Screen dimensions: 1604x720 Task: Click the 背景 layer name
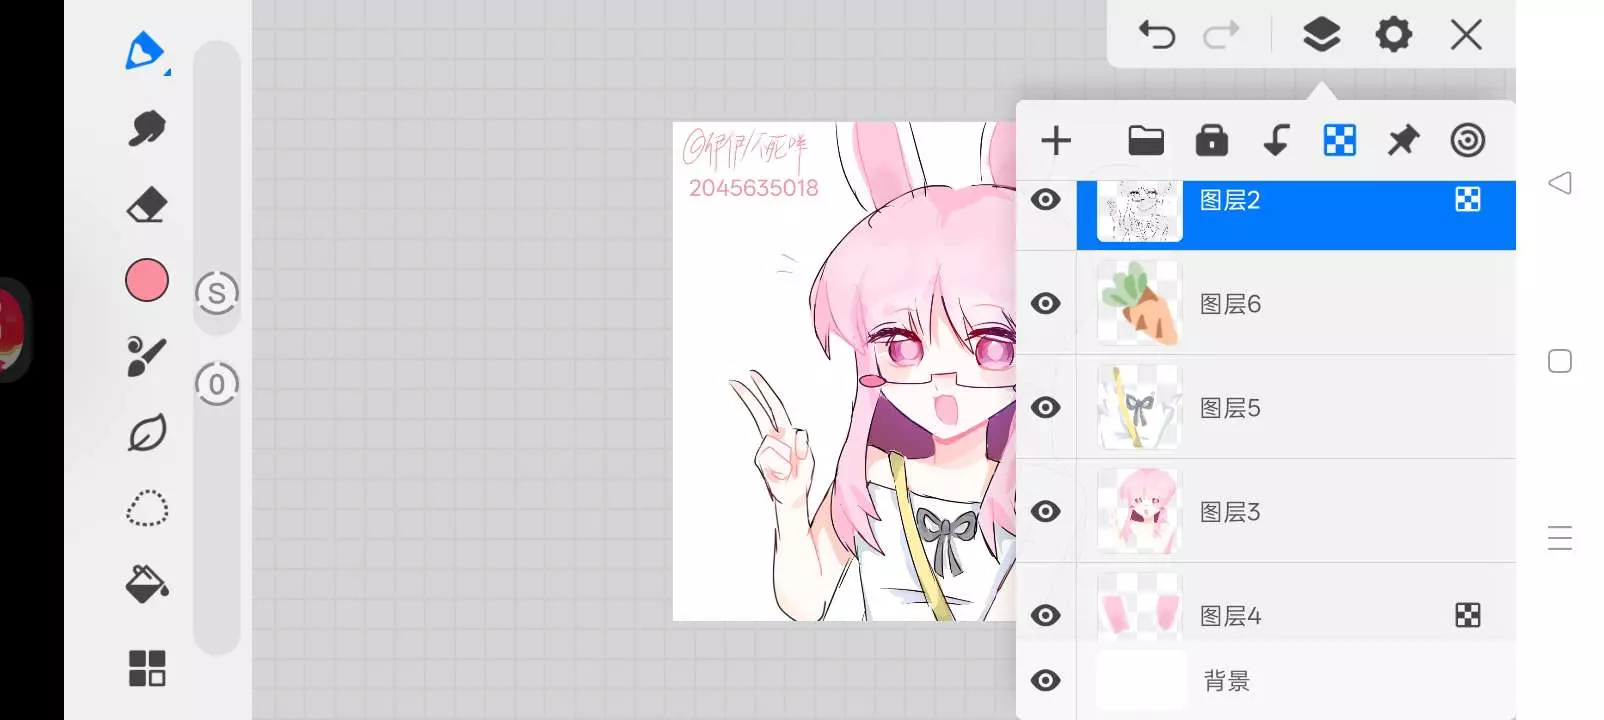(x=1227, y=682)
